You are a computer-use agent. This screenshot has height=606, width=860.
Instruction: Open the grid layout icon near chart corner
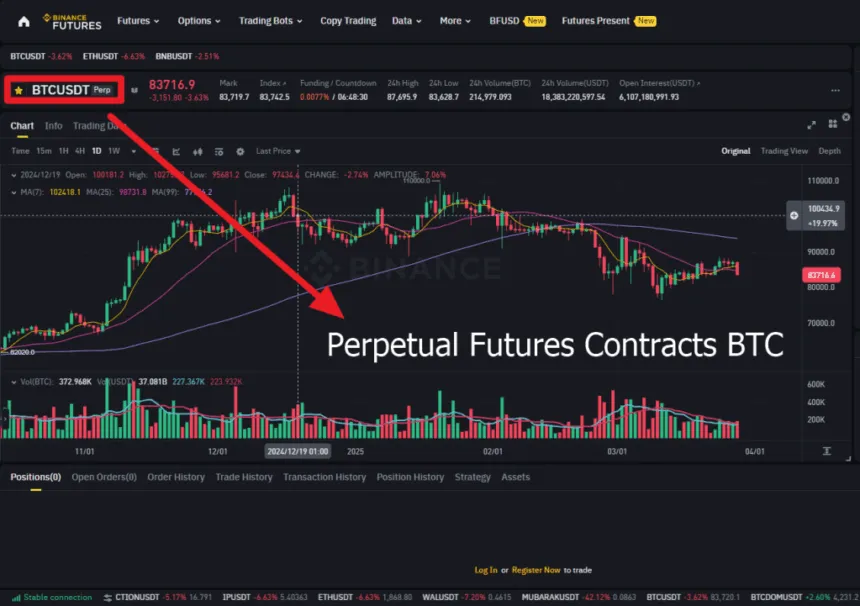tap(834, 126)
